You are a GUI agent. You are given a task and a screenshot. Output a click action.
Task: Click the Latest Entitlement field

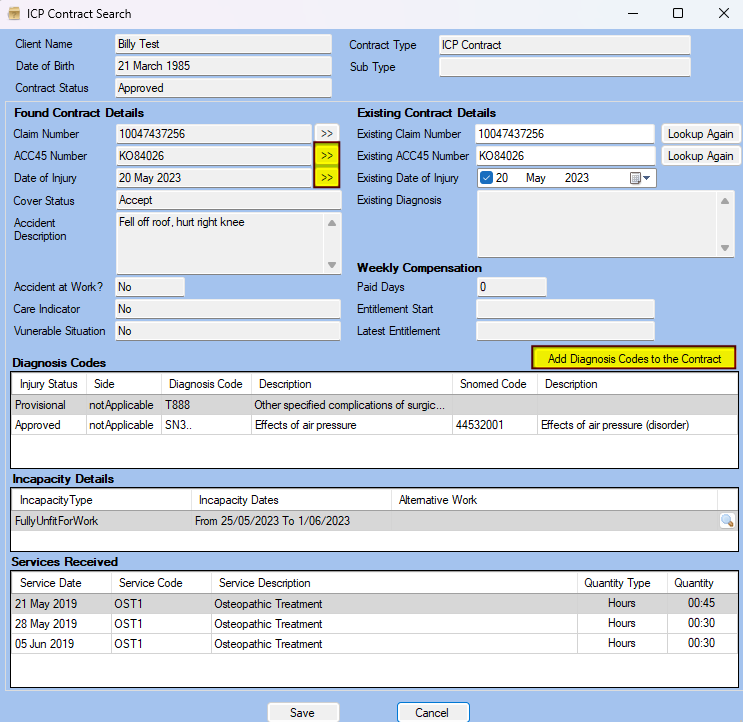(x=565, y=331)
